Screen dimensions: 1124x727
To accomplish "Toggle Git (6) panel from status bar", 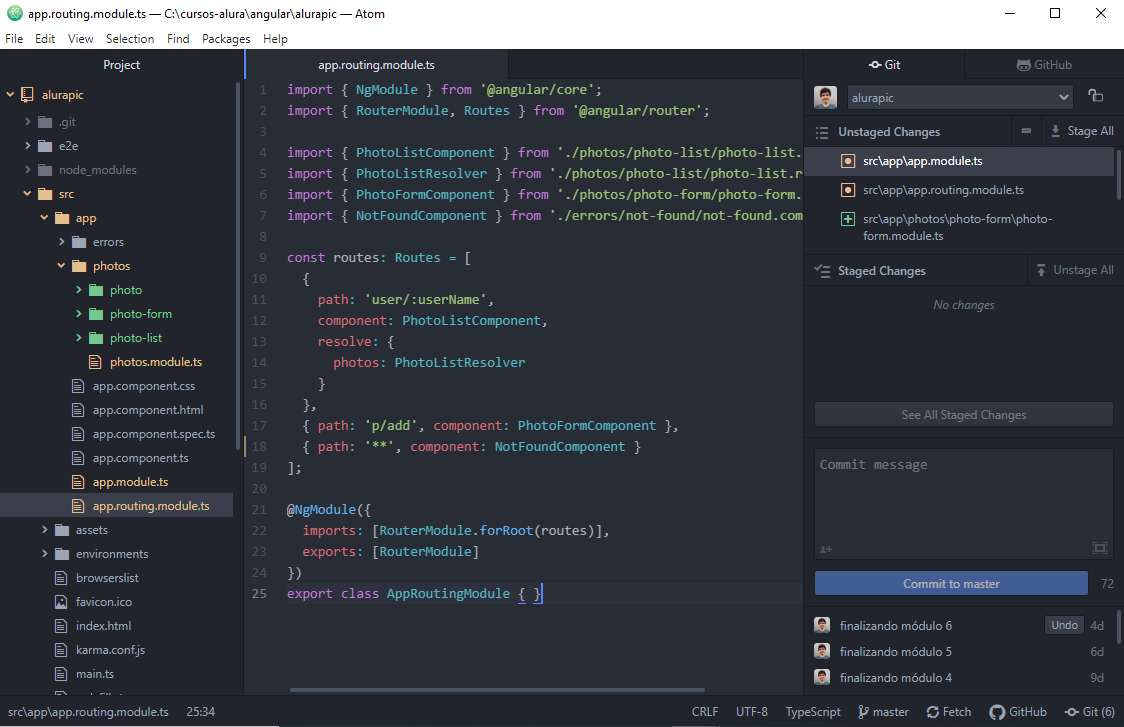I will pos(1090,711).
